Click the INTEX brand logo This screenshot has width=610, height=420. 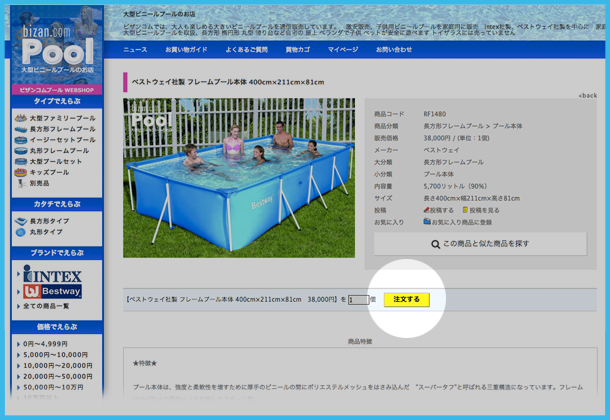click(x=58, y=275)
